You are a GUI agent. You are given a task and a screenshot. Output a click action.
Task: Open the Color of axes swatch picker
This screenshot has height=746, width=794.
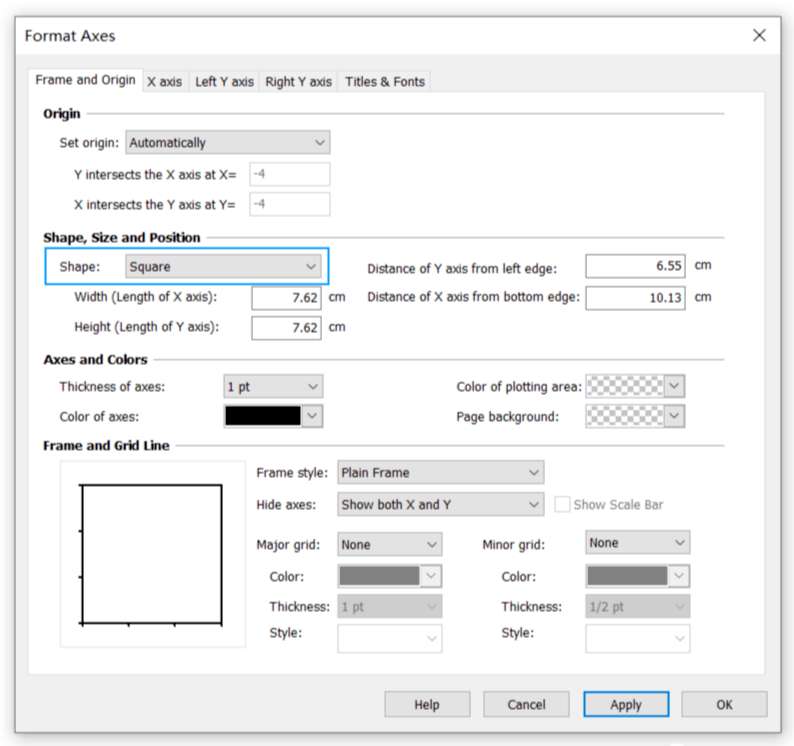(x=273, y=416)
